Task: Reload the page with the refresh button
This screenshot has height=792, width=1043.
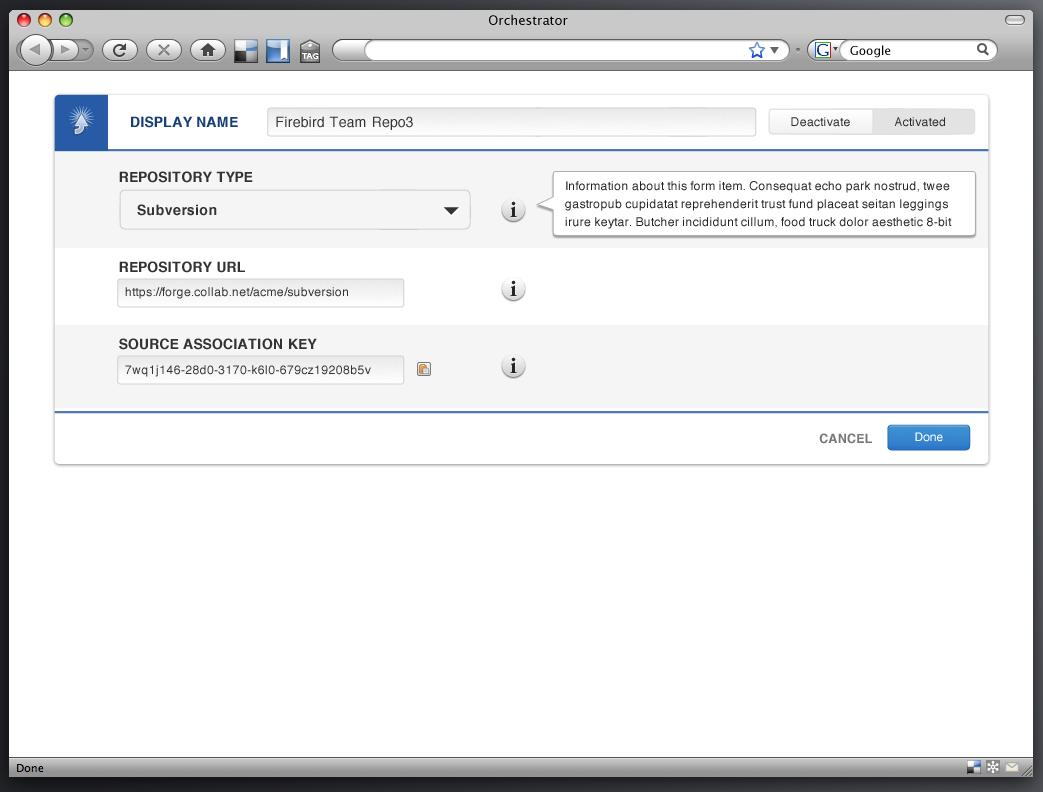Action: (120, 50)
